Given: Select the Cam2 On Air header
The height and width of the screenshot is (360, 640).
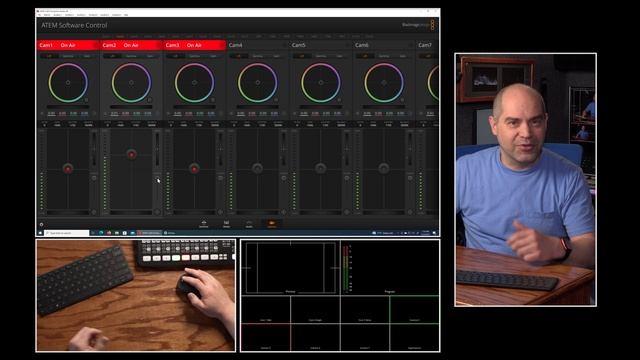Looking at the screenshot, I should click(131, 45).
